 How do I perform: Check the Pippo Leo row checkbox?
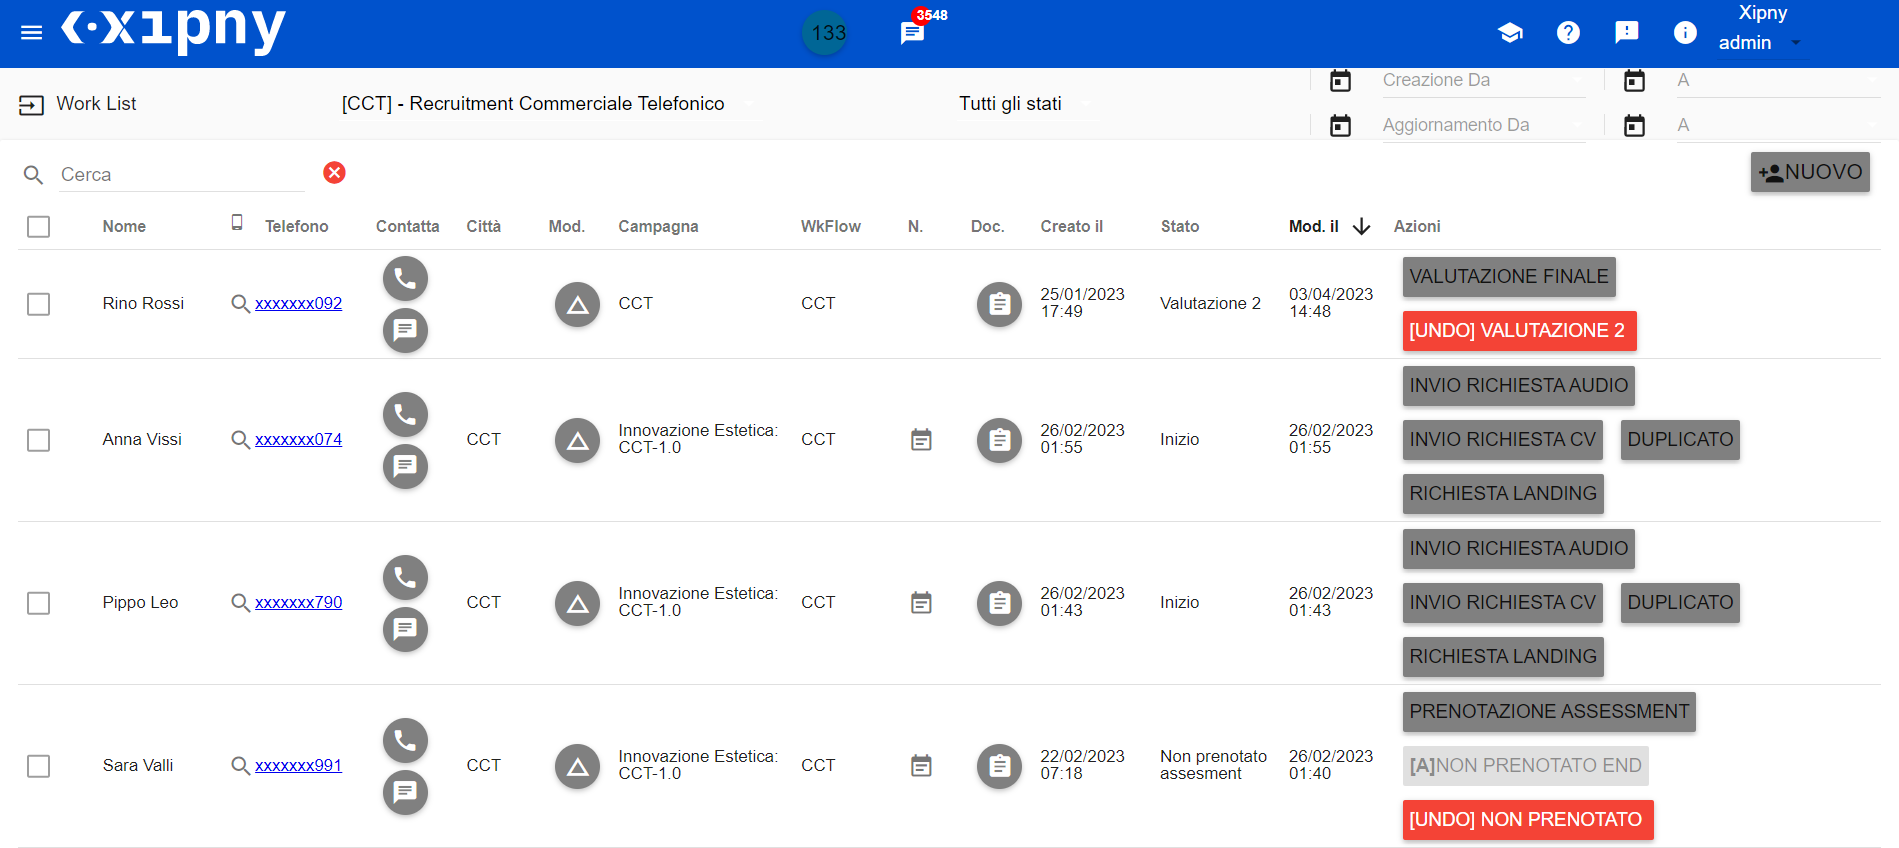39,603
